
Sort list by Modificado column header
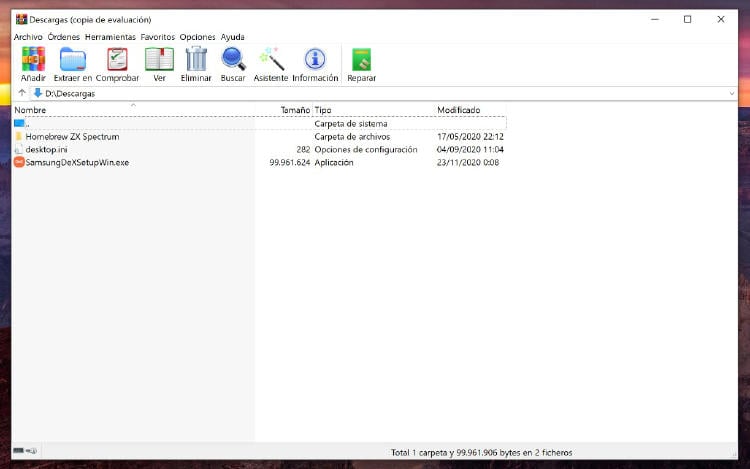458,110
